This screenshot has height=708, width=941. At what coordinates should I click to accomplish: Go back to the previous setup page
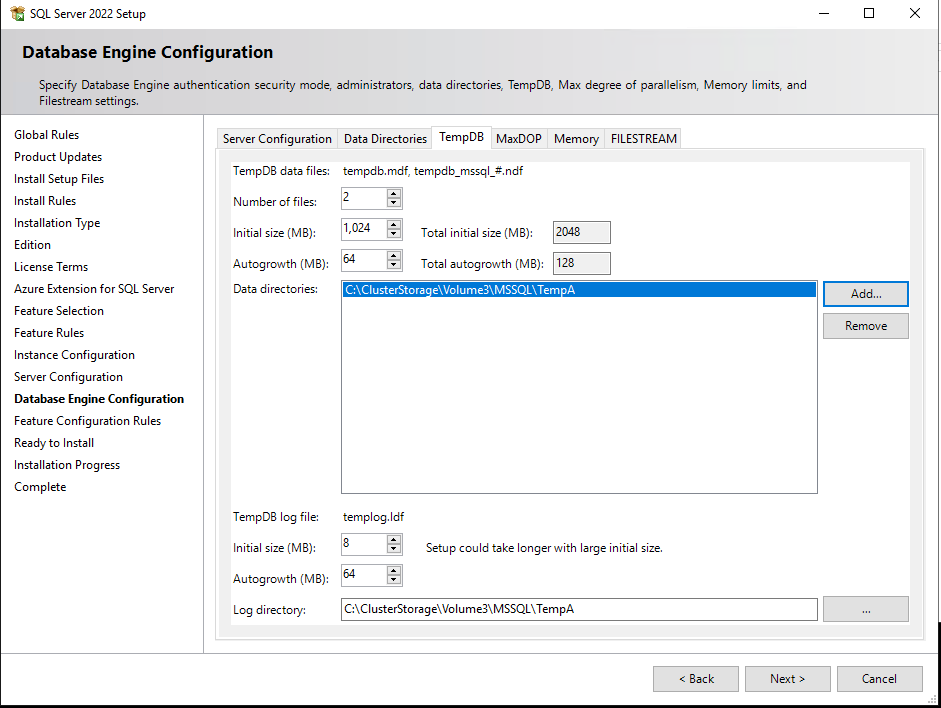(x=696, y=679)
